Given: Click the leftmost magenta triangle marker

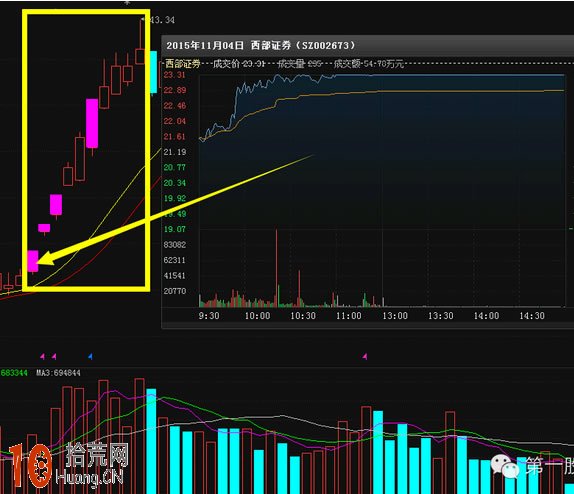Looking at the screenshot, I should click(x=42, y=356).
